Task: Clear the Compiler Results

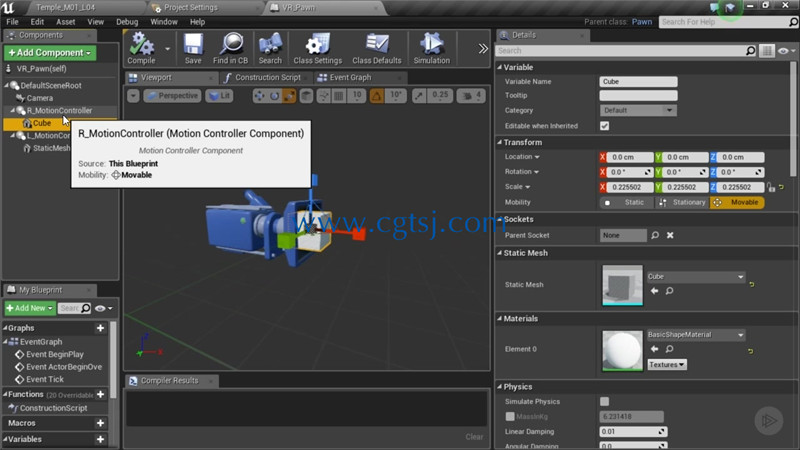Action: click(x=474, y=437)
